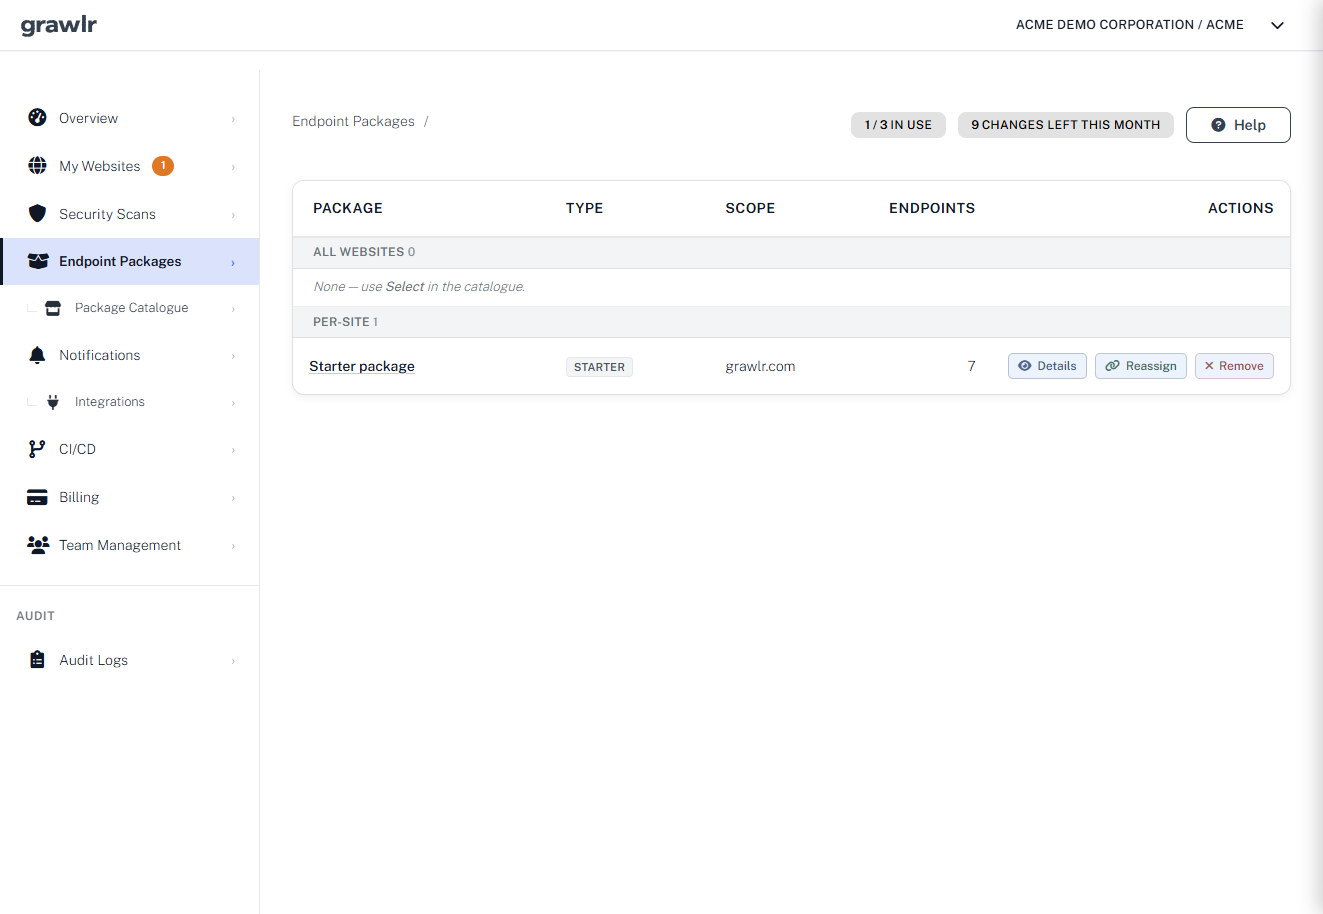Click the Integrations plug icon

53,402
